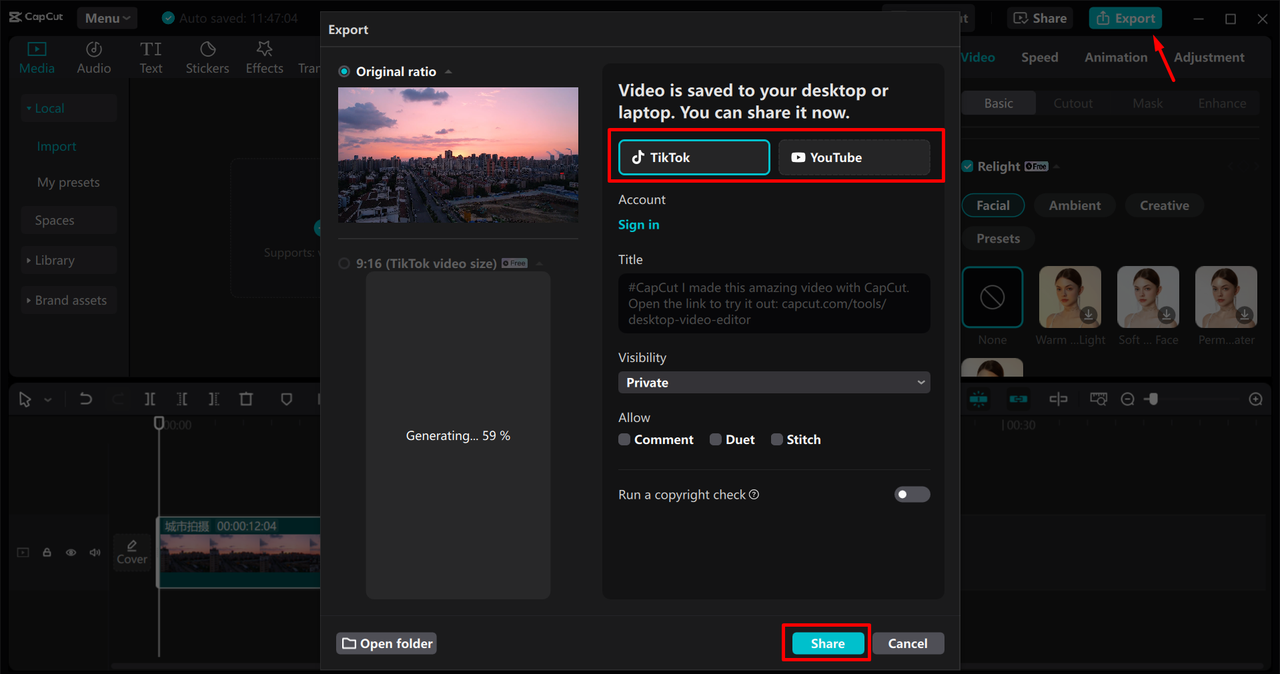Zoom in the timeline with plus icon

tap(1256, 399)
